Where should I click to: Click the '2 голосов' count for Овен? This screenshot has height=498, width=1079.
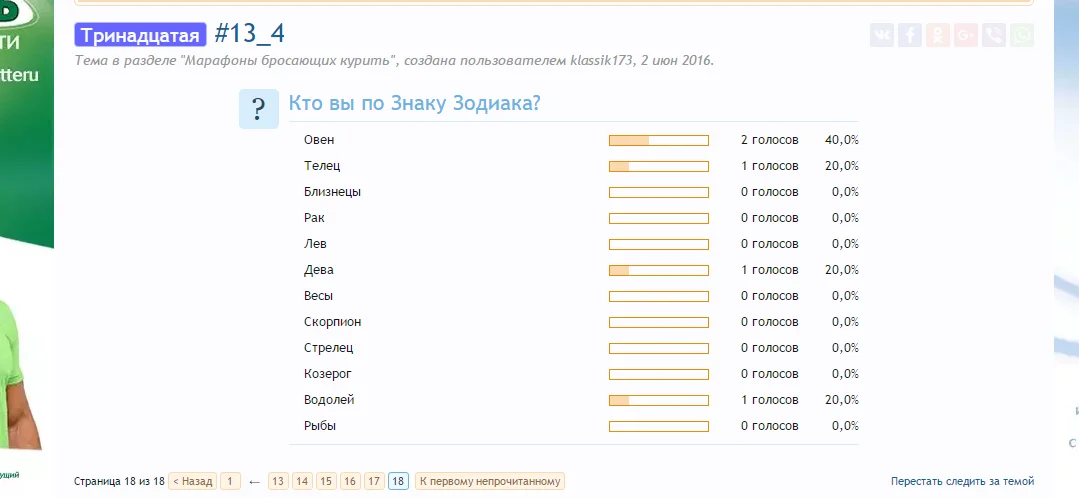(x=769, y=140)
